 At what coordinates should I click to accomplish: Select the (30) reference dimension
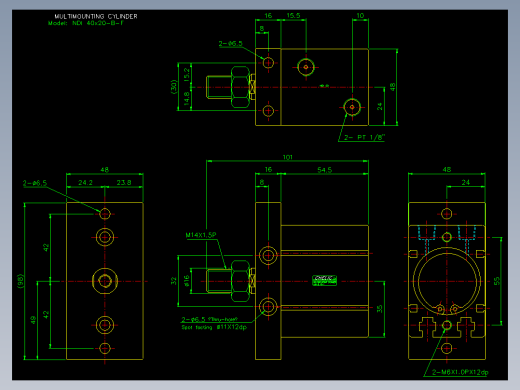[x=174, y=87]
